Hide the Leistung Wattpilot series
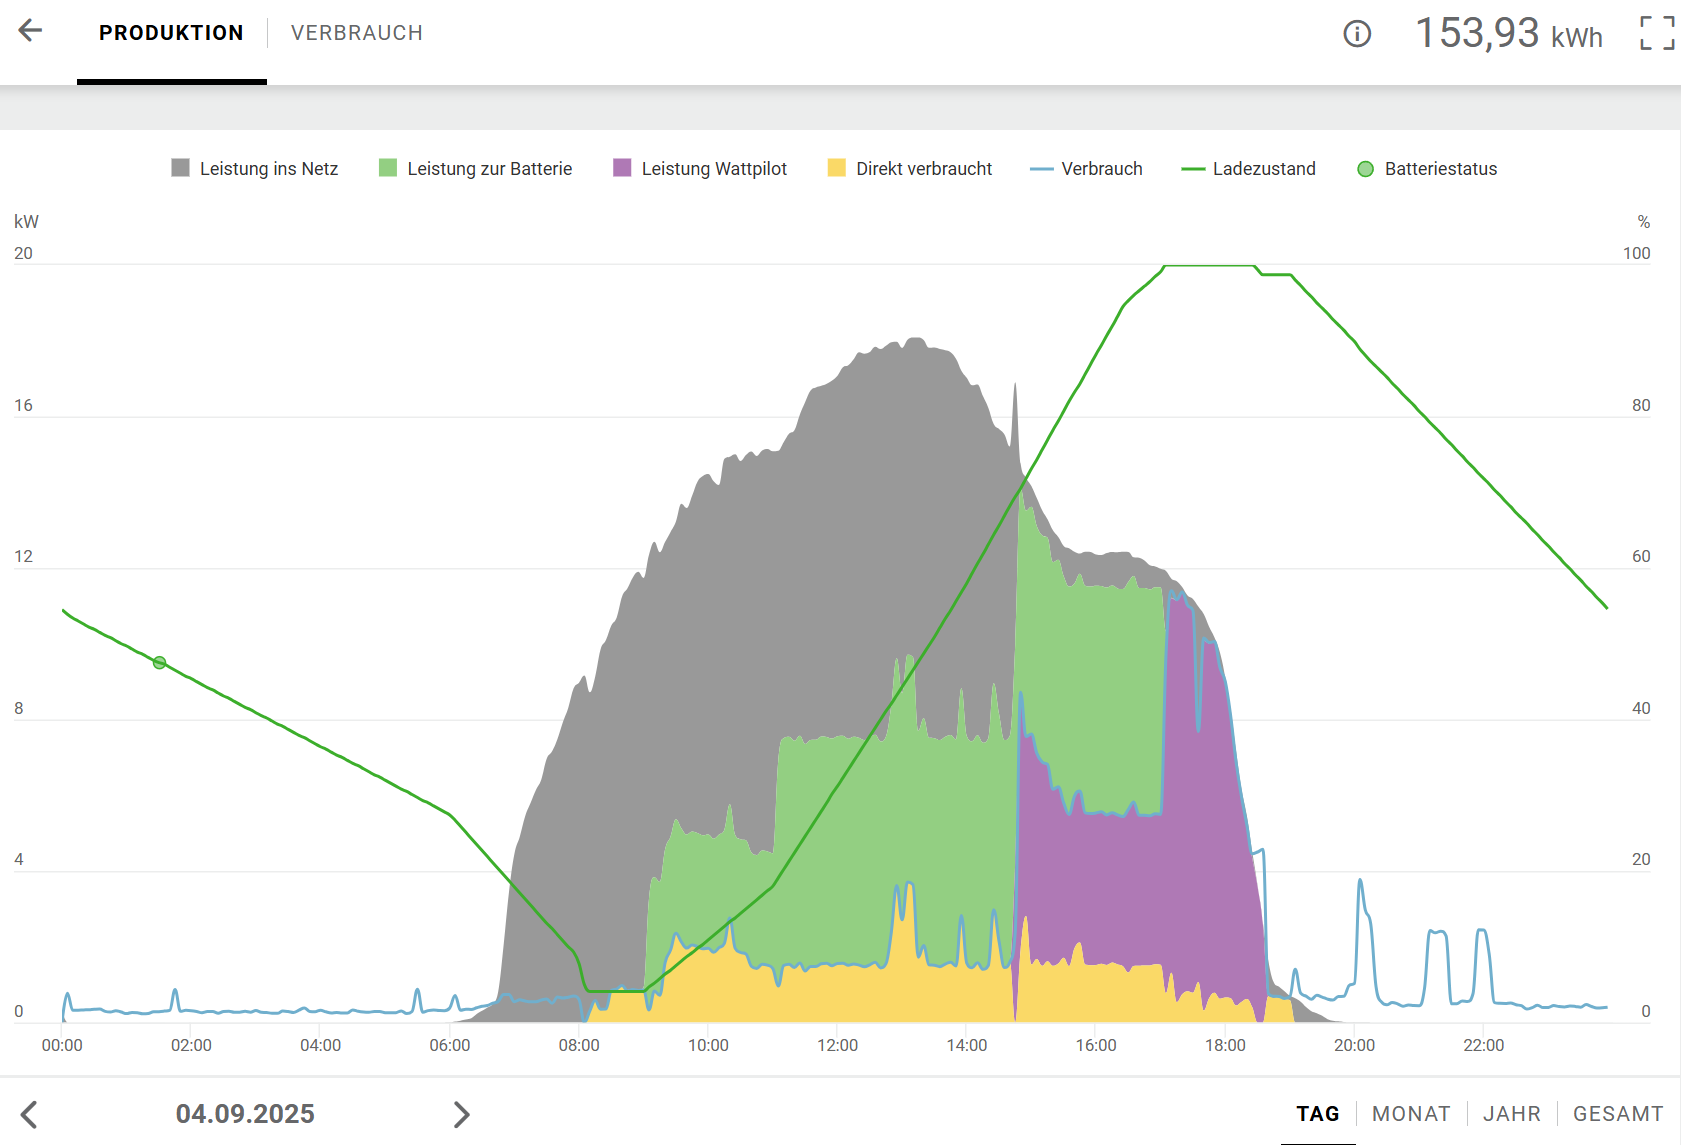 (x=700, y=169)
